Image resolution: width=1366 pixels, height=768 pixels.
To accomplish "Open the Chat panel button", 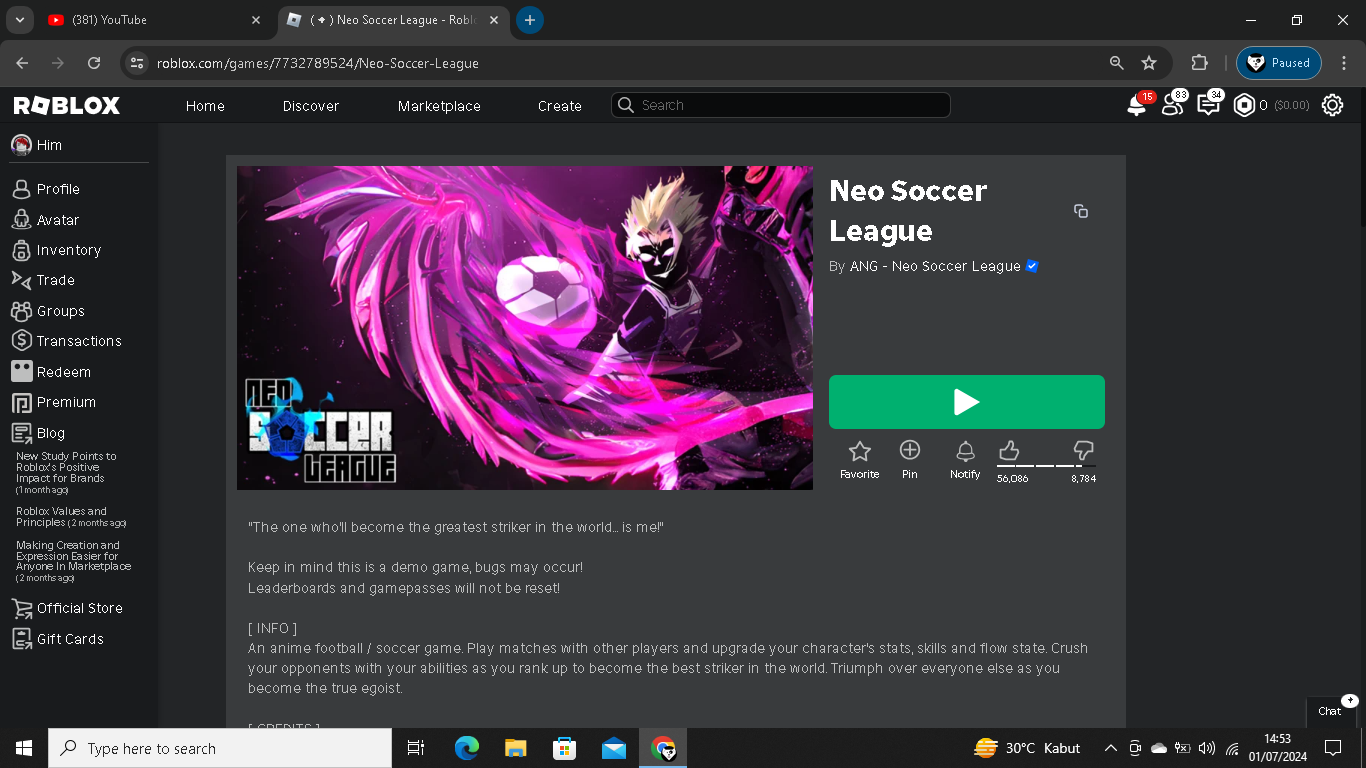I will (1331, 711).
